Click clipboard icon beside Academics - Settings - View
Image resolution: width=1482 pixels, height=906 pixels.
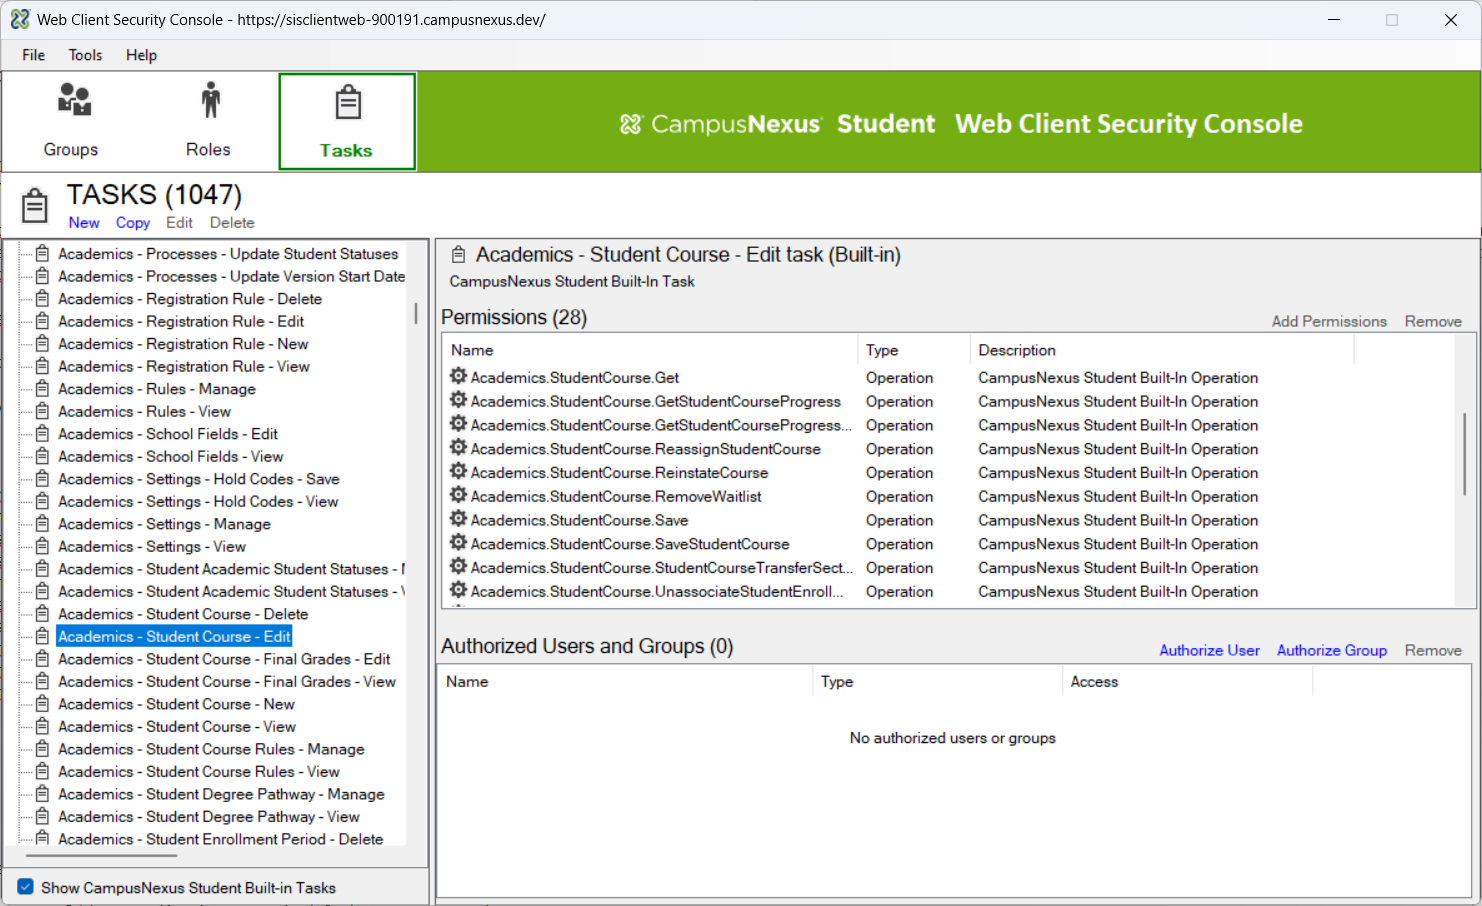42,546
